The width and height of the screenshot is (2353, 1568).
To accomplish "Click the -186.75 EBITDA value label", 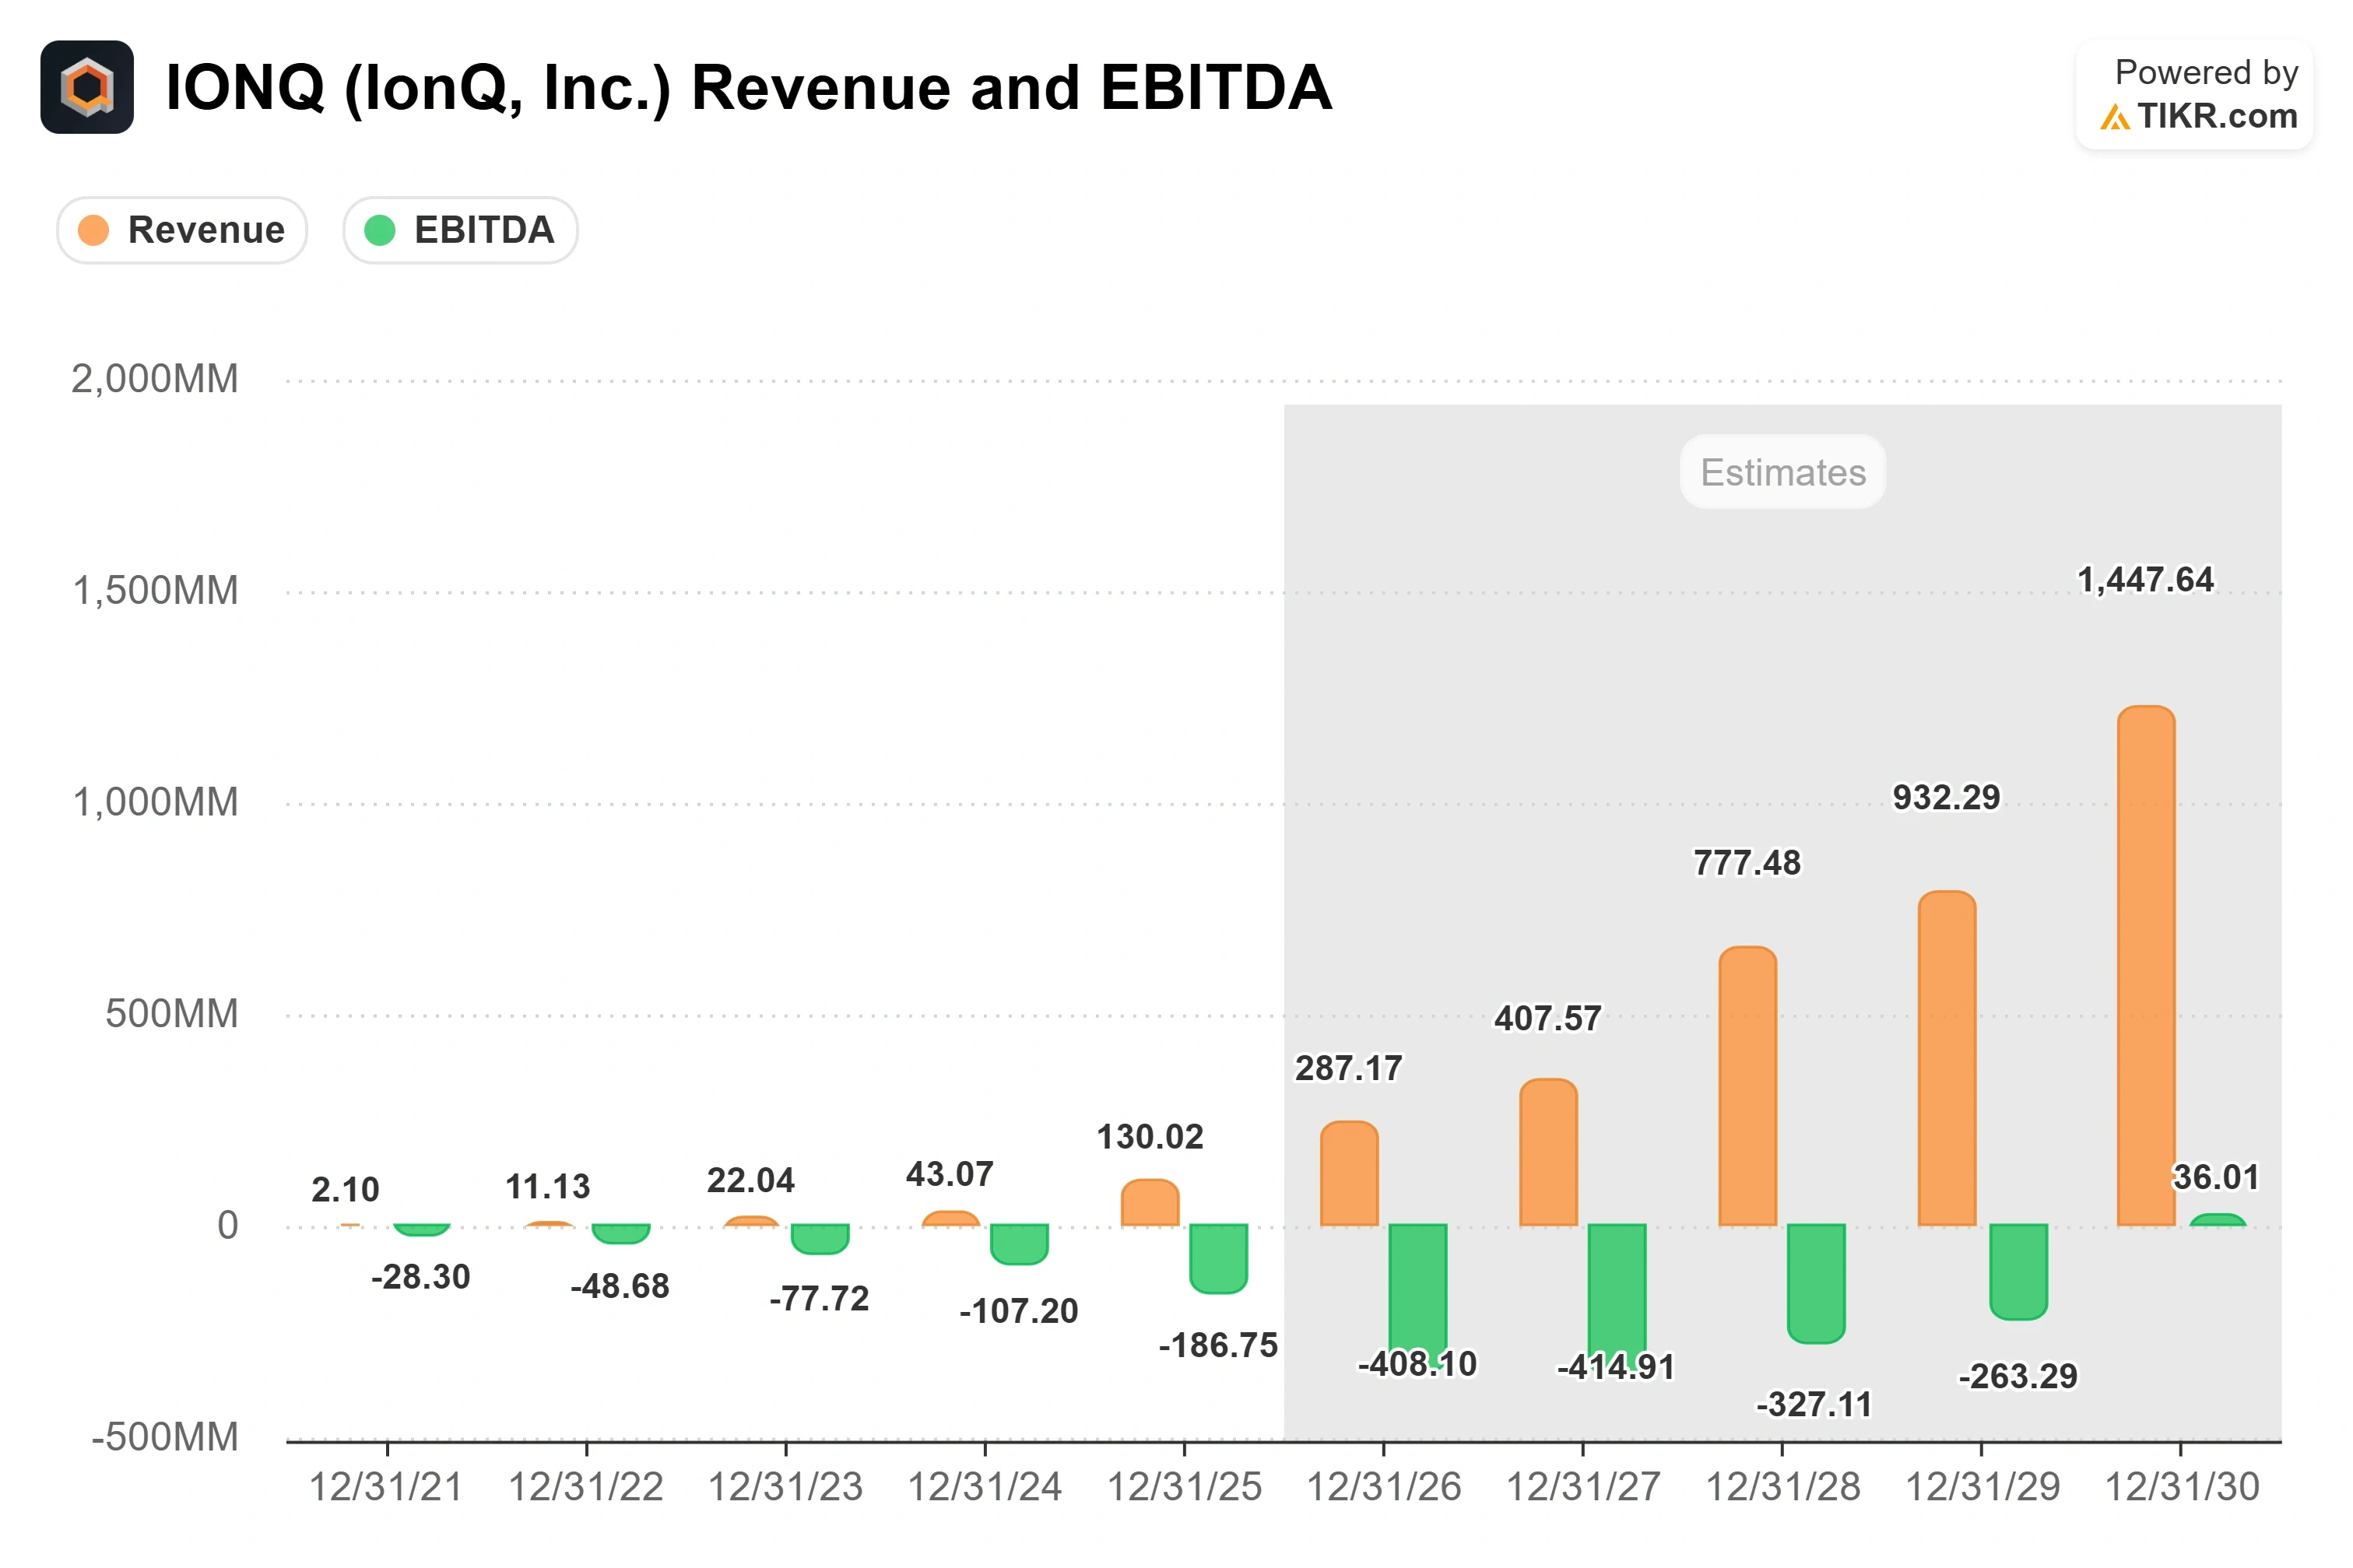I will point(1218,1346).
